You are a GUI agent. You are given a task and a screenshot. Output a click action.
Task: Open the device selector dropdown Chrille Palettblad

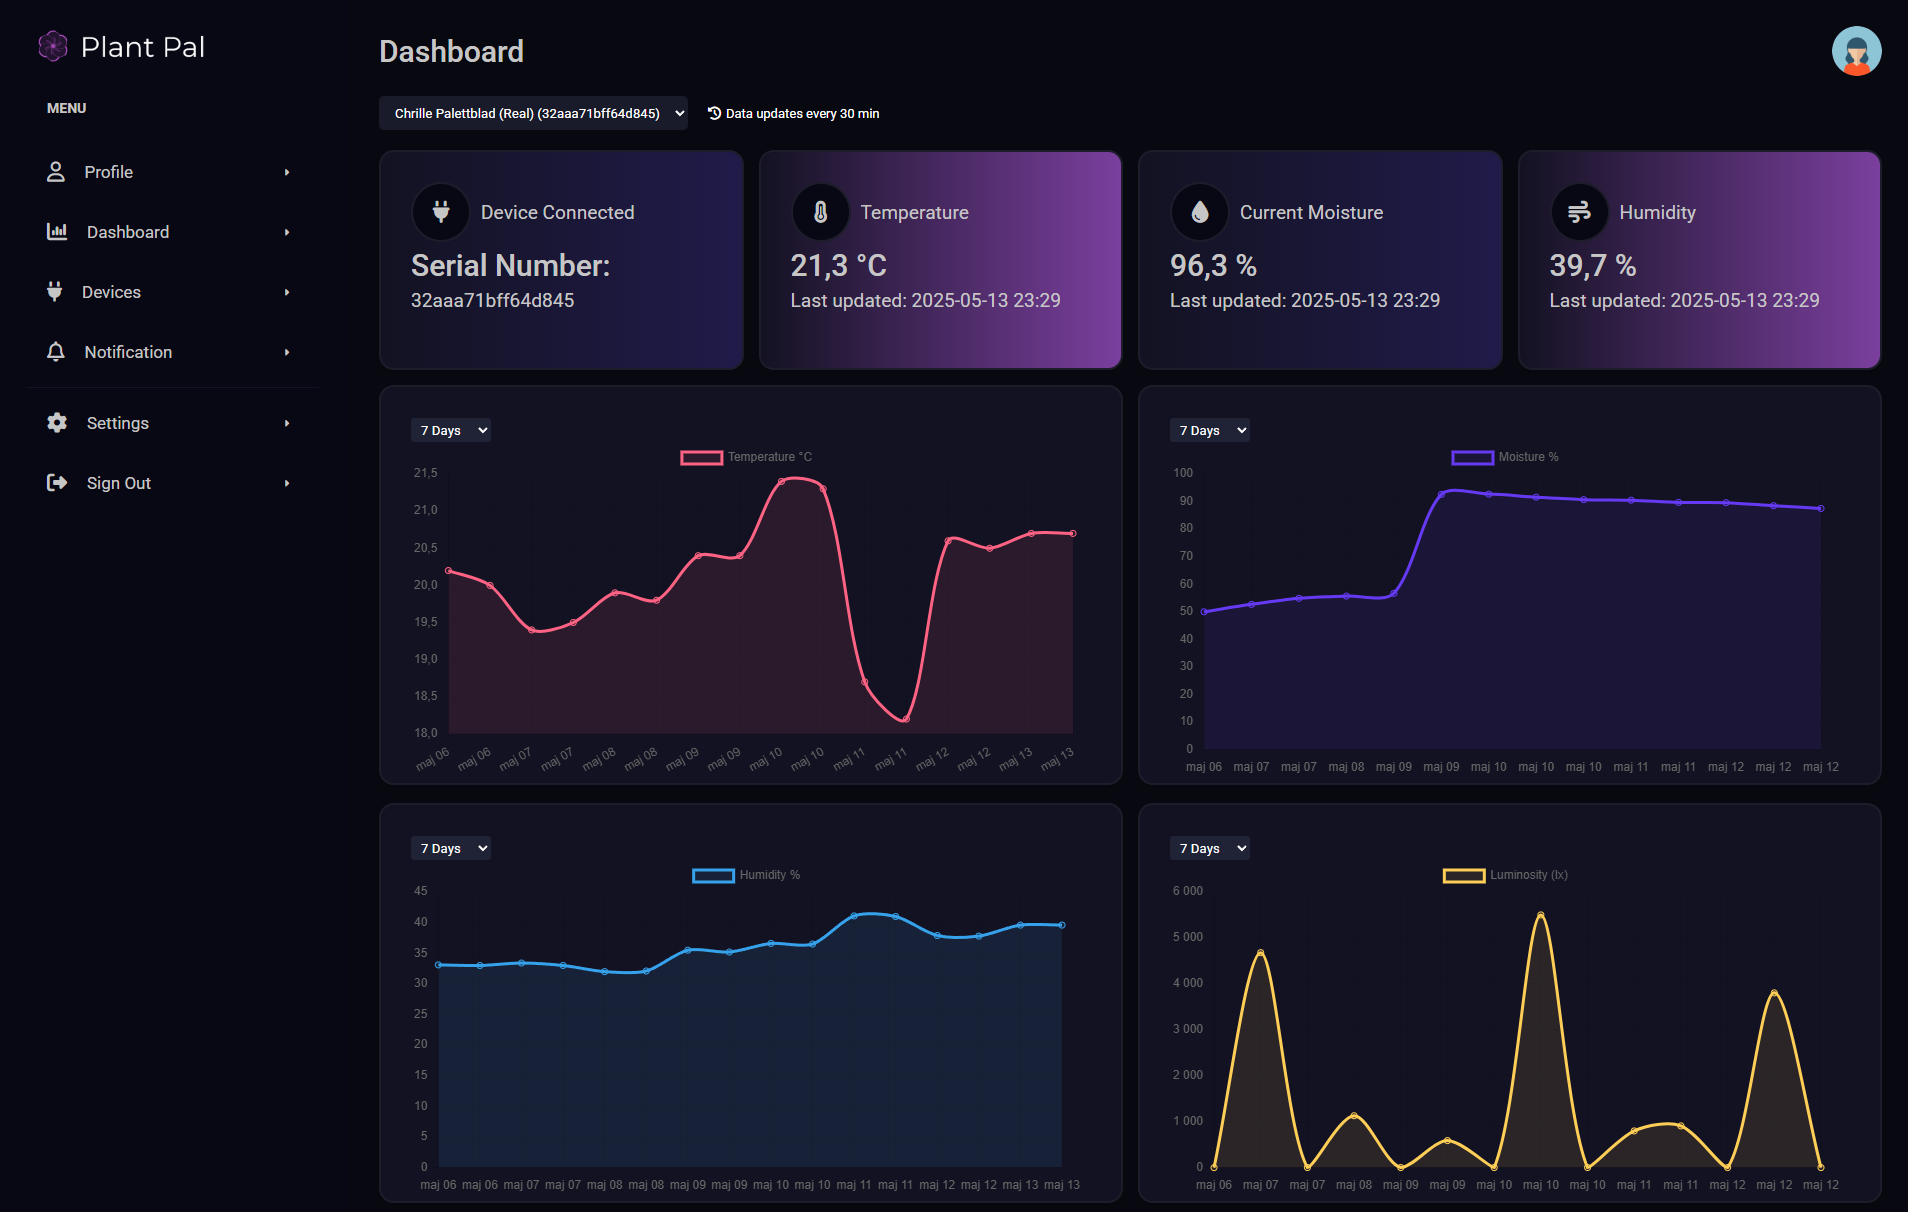pos(533,114)
